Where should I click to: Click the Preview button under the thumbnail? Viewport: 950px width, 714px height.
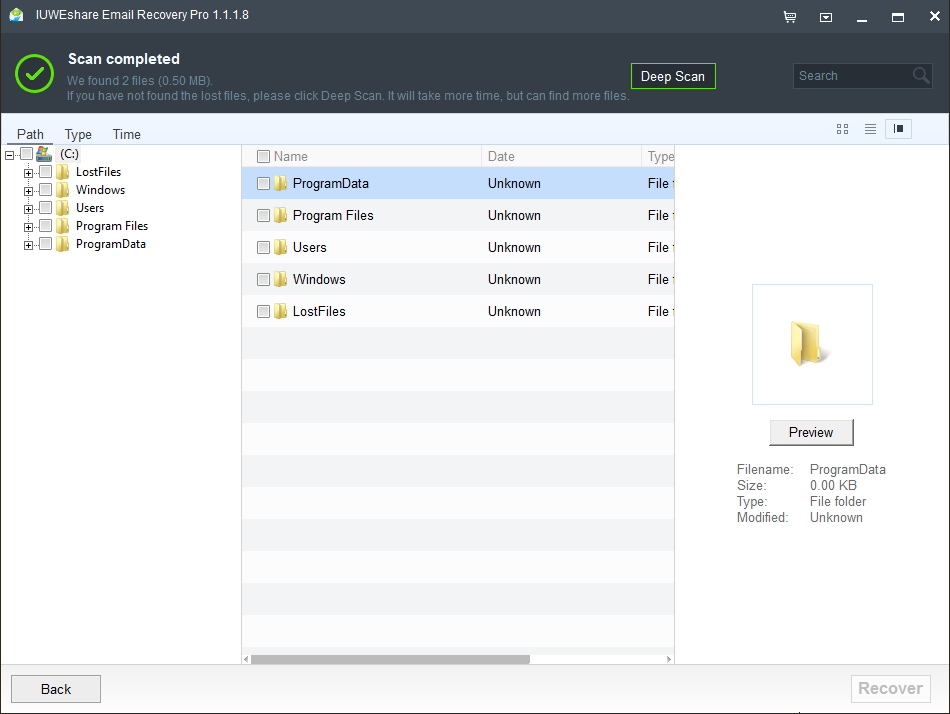coord(810,432)
